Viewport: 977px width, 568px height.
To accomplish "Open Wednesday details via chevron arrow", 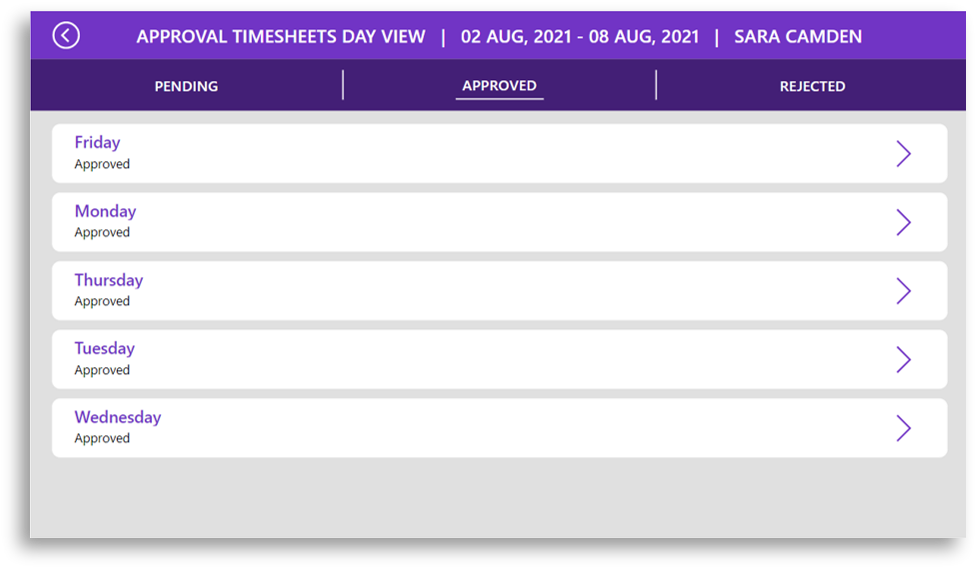I will pyautogui.click(x=903, y=428).
